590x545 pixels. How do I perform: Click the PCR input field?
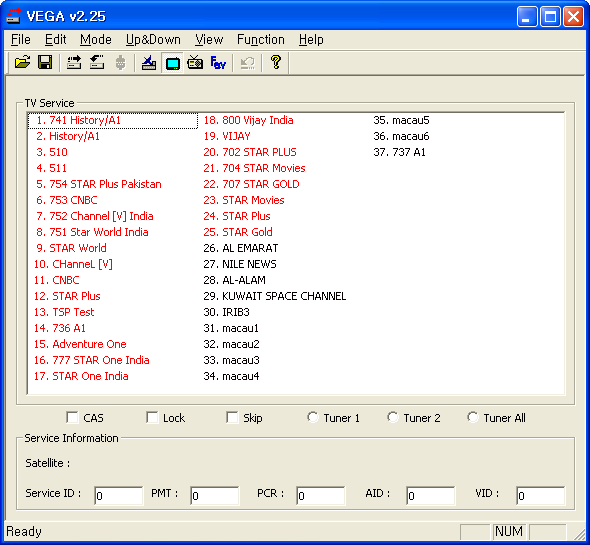pos(321,496)
